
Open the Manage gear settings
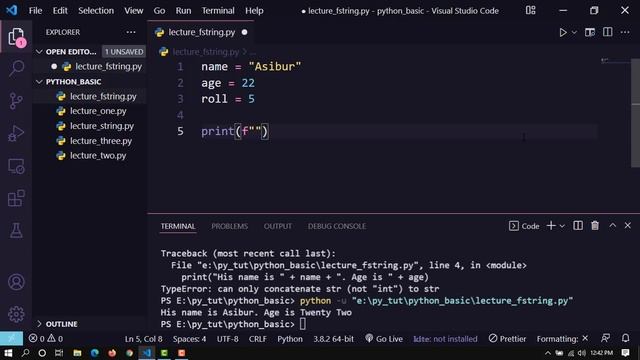click(16, 314)
